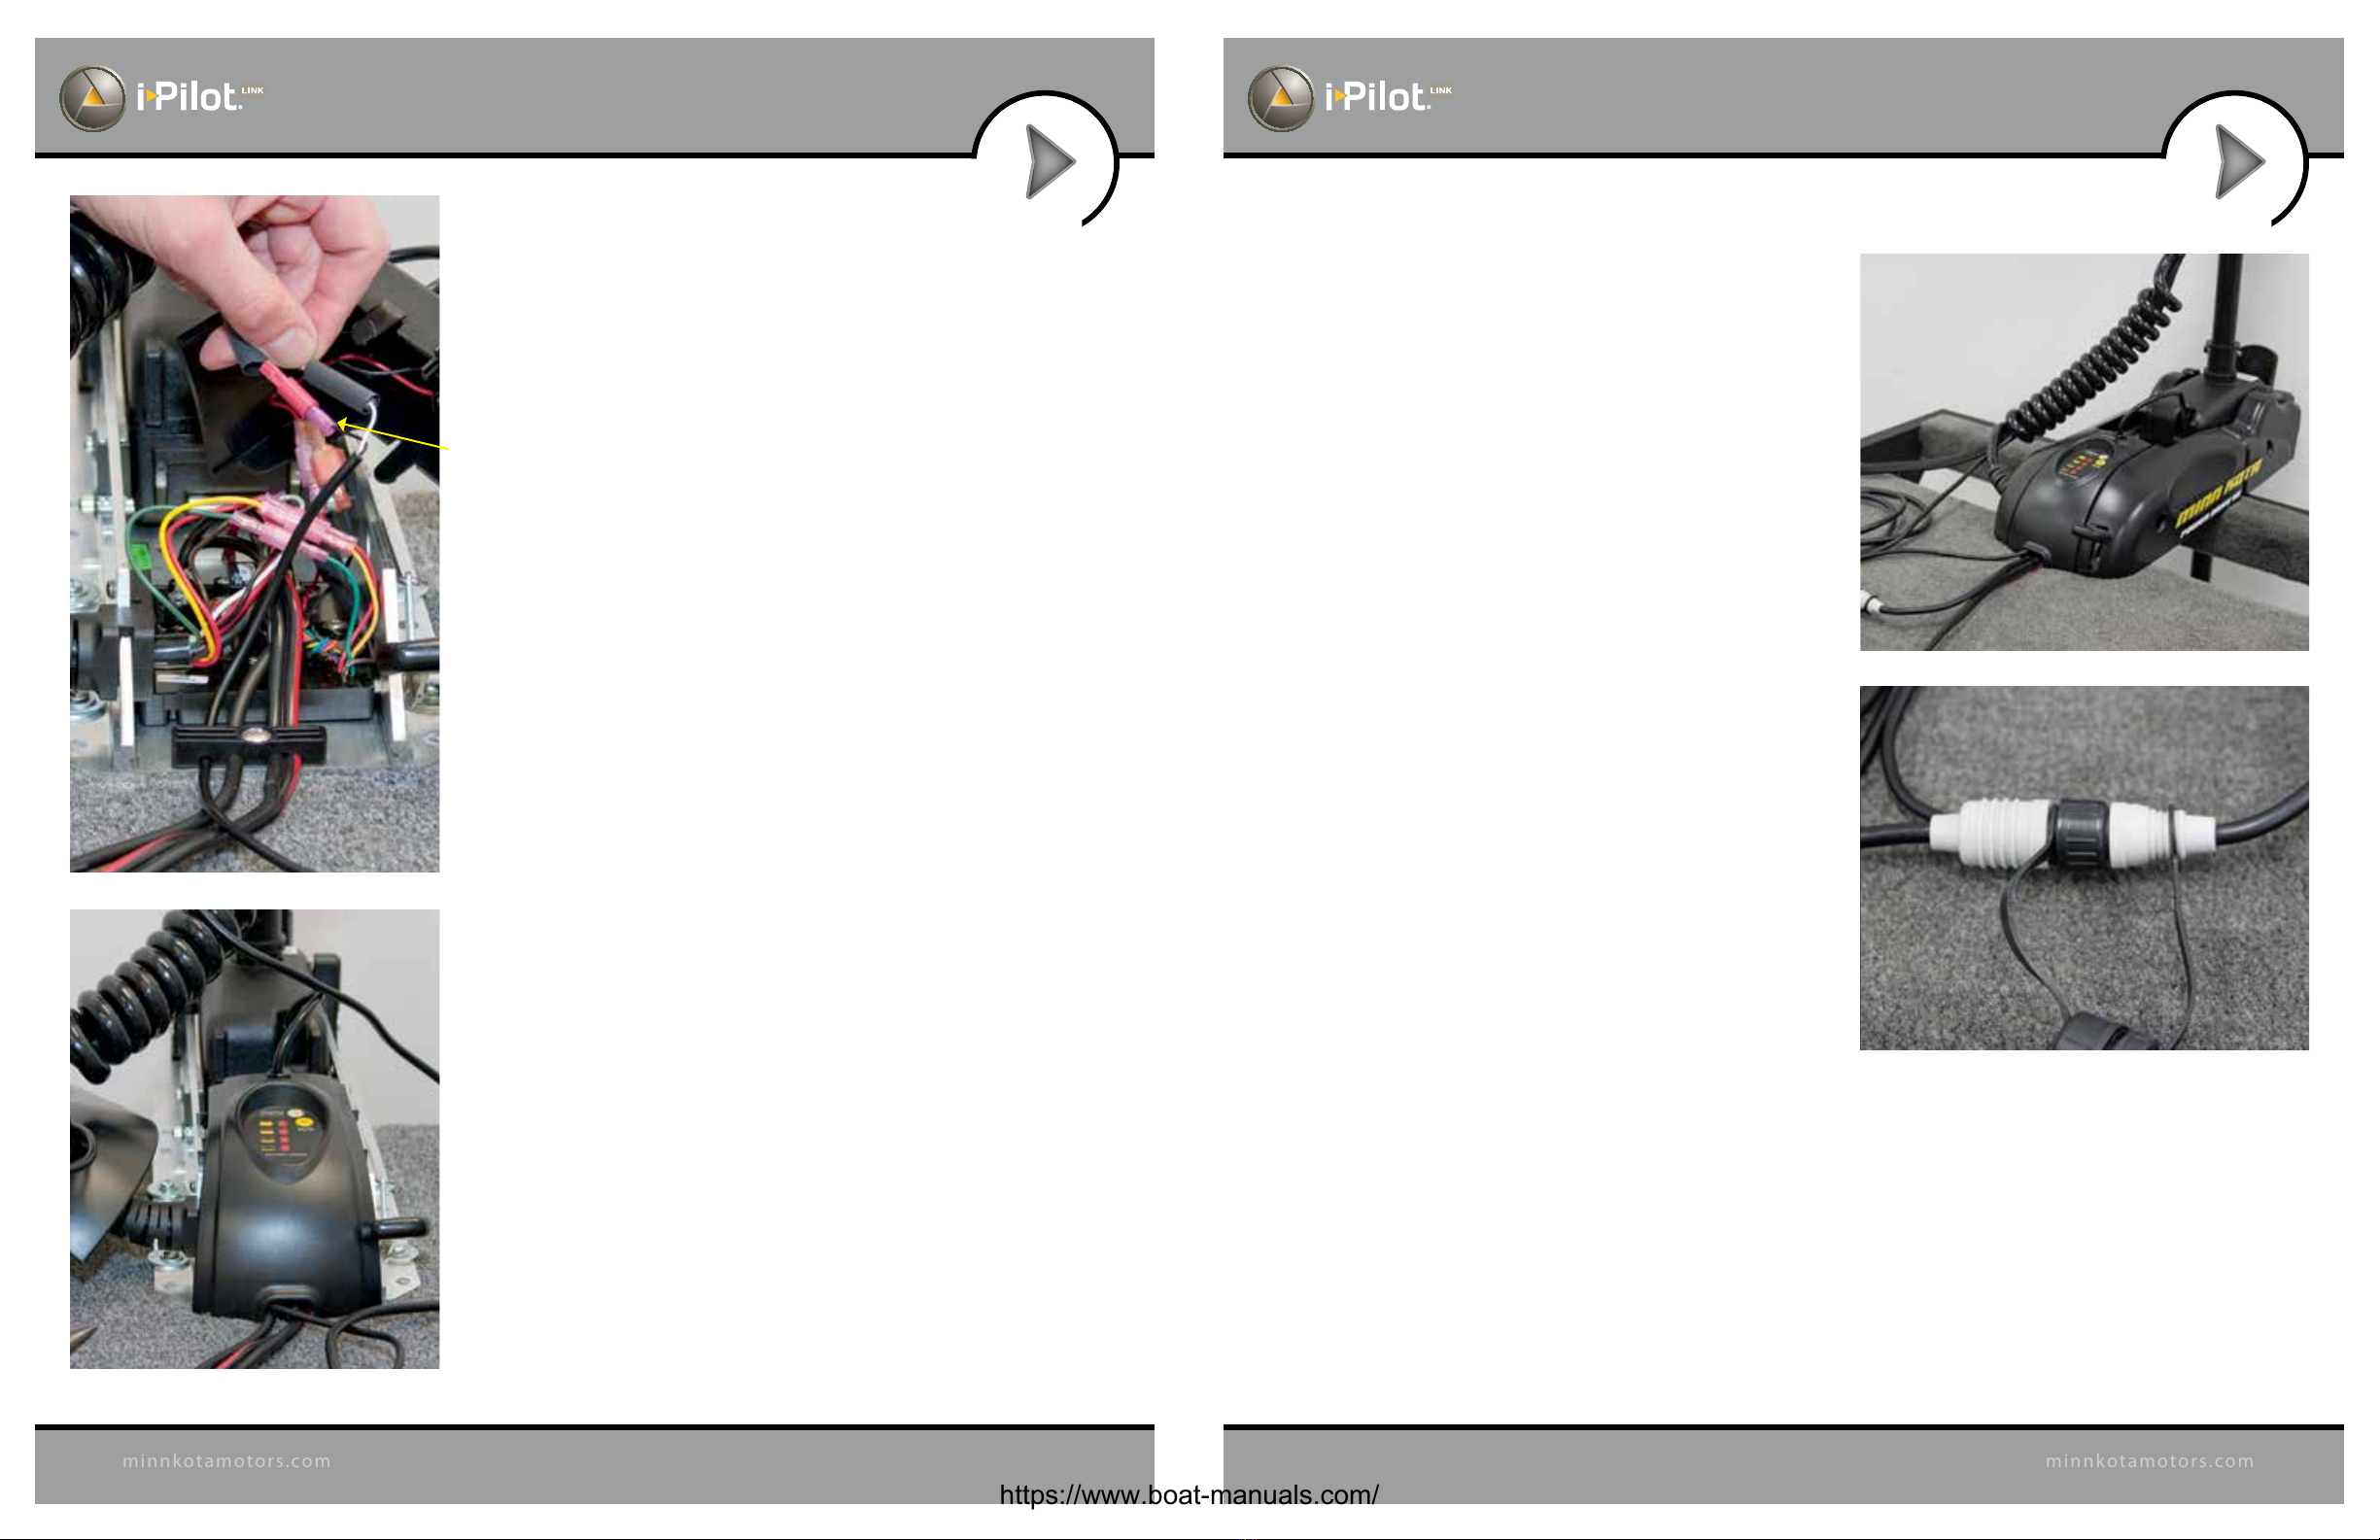The height and width of the screenshot is (1540, 2380).
Task: Select the foot pedal cover photo
Action: pyautogui.click(x=254, y=1139)
